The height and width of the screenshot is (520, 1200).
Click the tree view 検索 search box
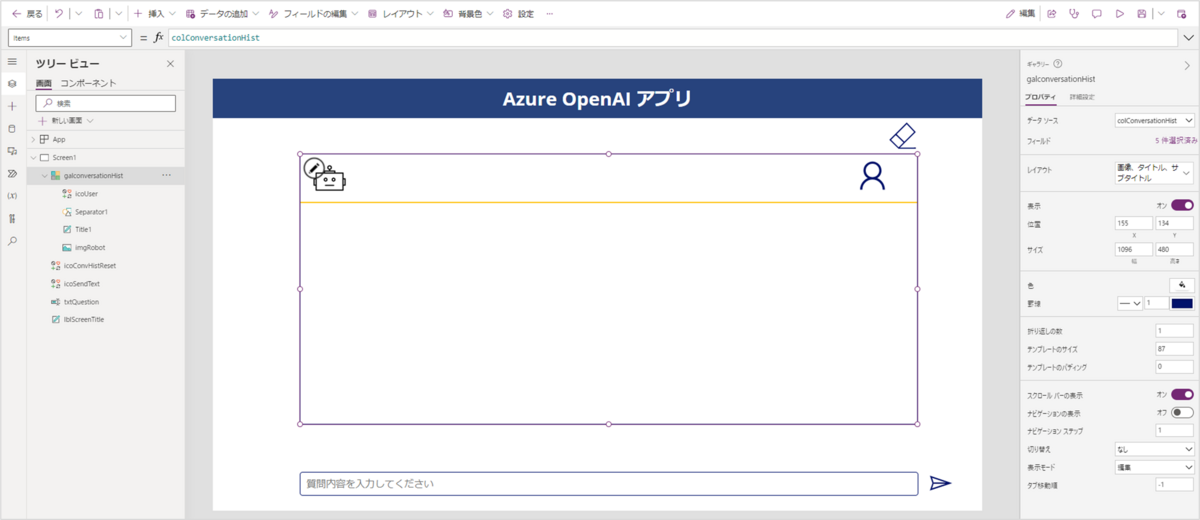click(106, 103)
